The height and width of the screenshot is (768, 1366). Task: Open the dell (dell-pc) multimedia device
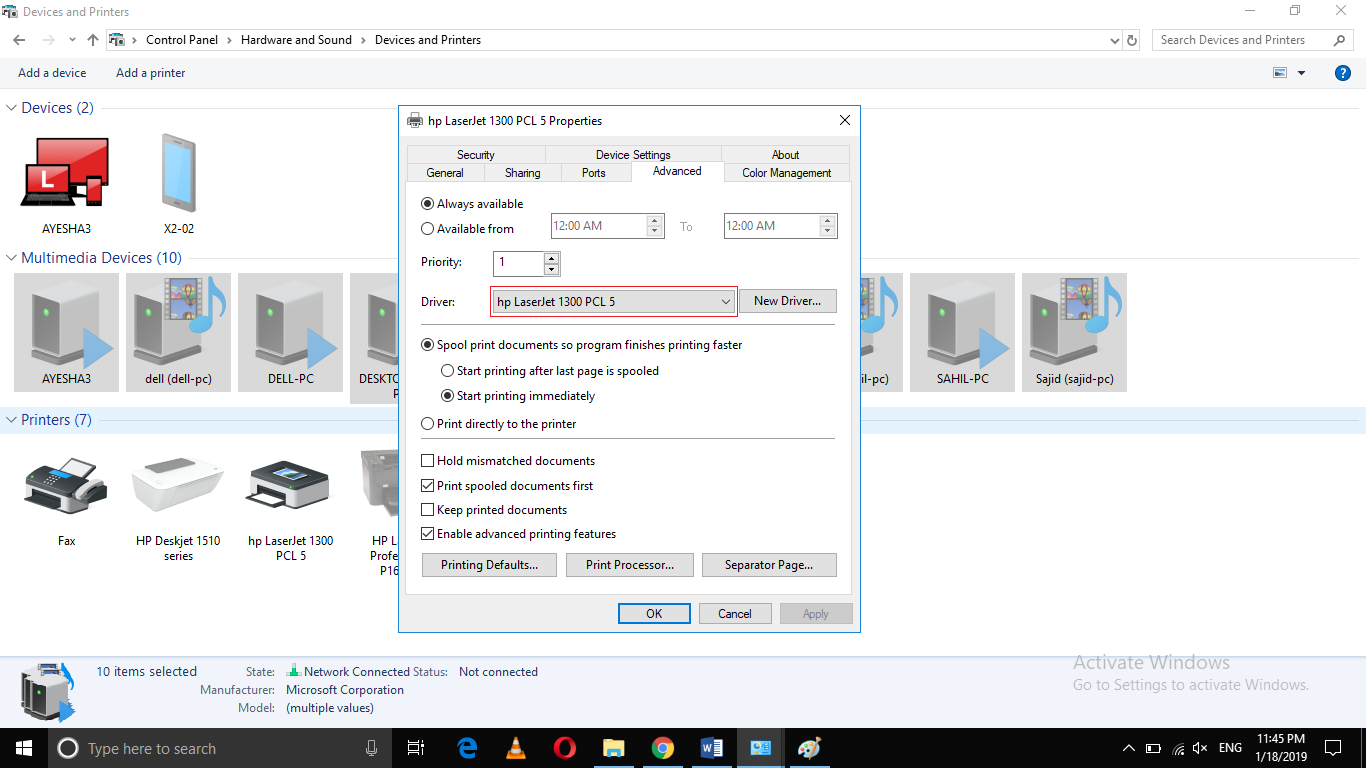pos(178,332)
